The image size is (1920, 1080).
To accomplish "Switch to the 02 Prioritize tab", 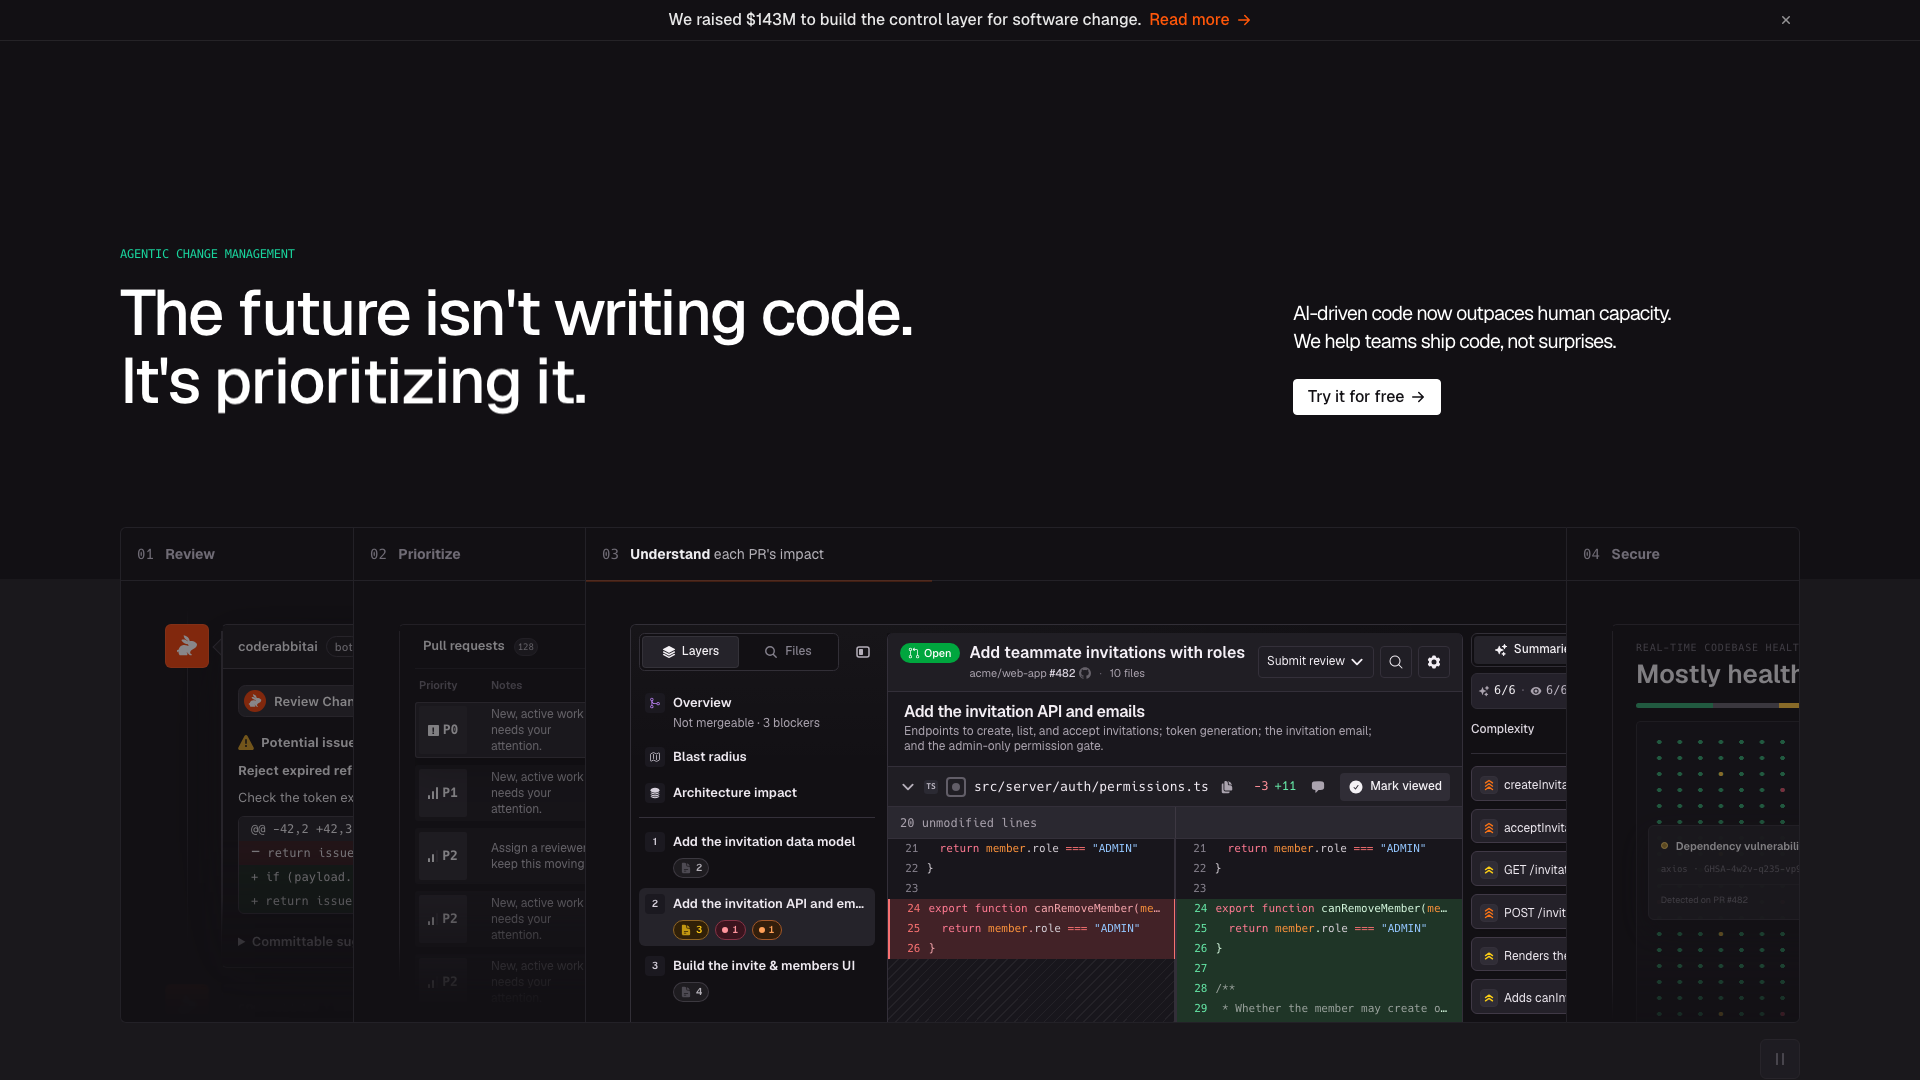I will pos(469,554).
